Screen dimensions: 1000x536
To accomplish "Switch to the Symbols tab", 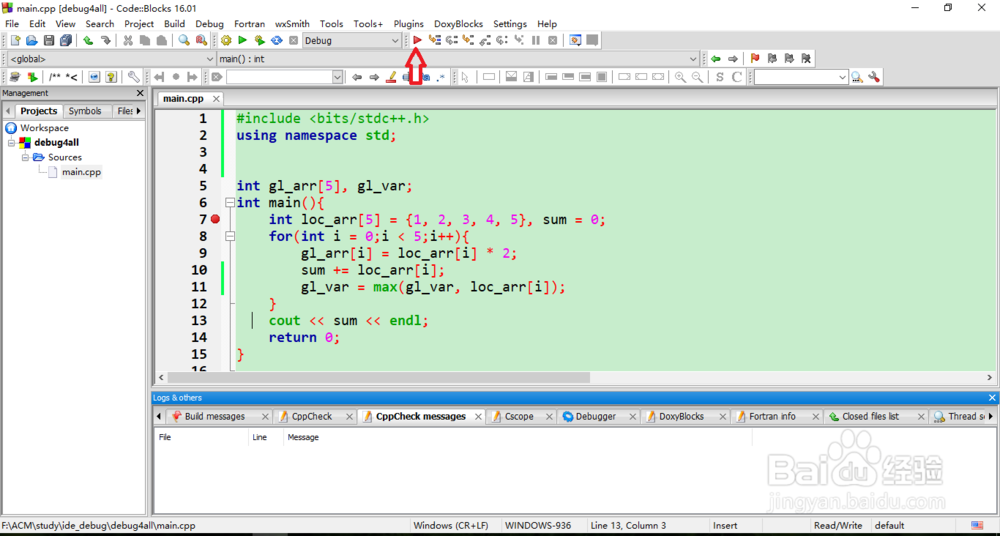I will point(85,111).
